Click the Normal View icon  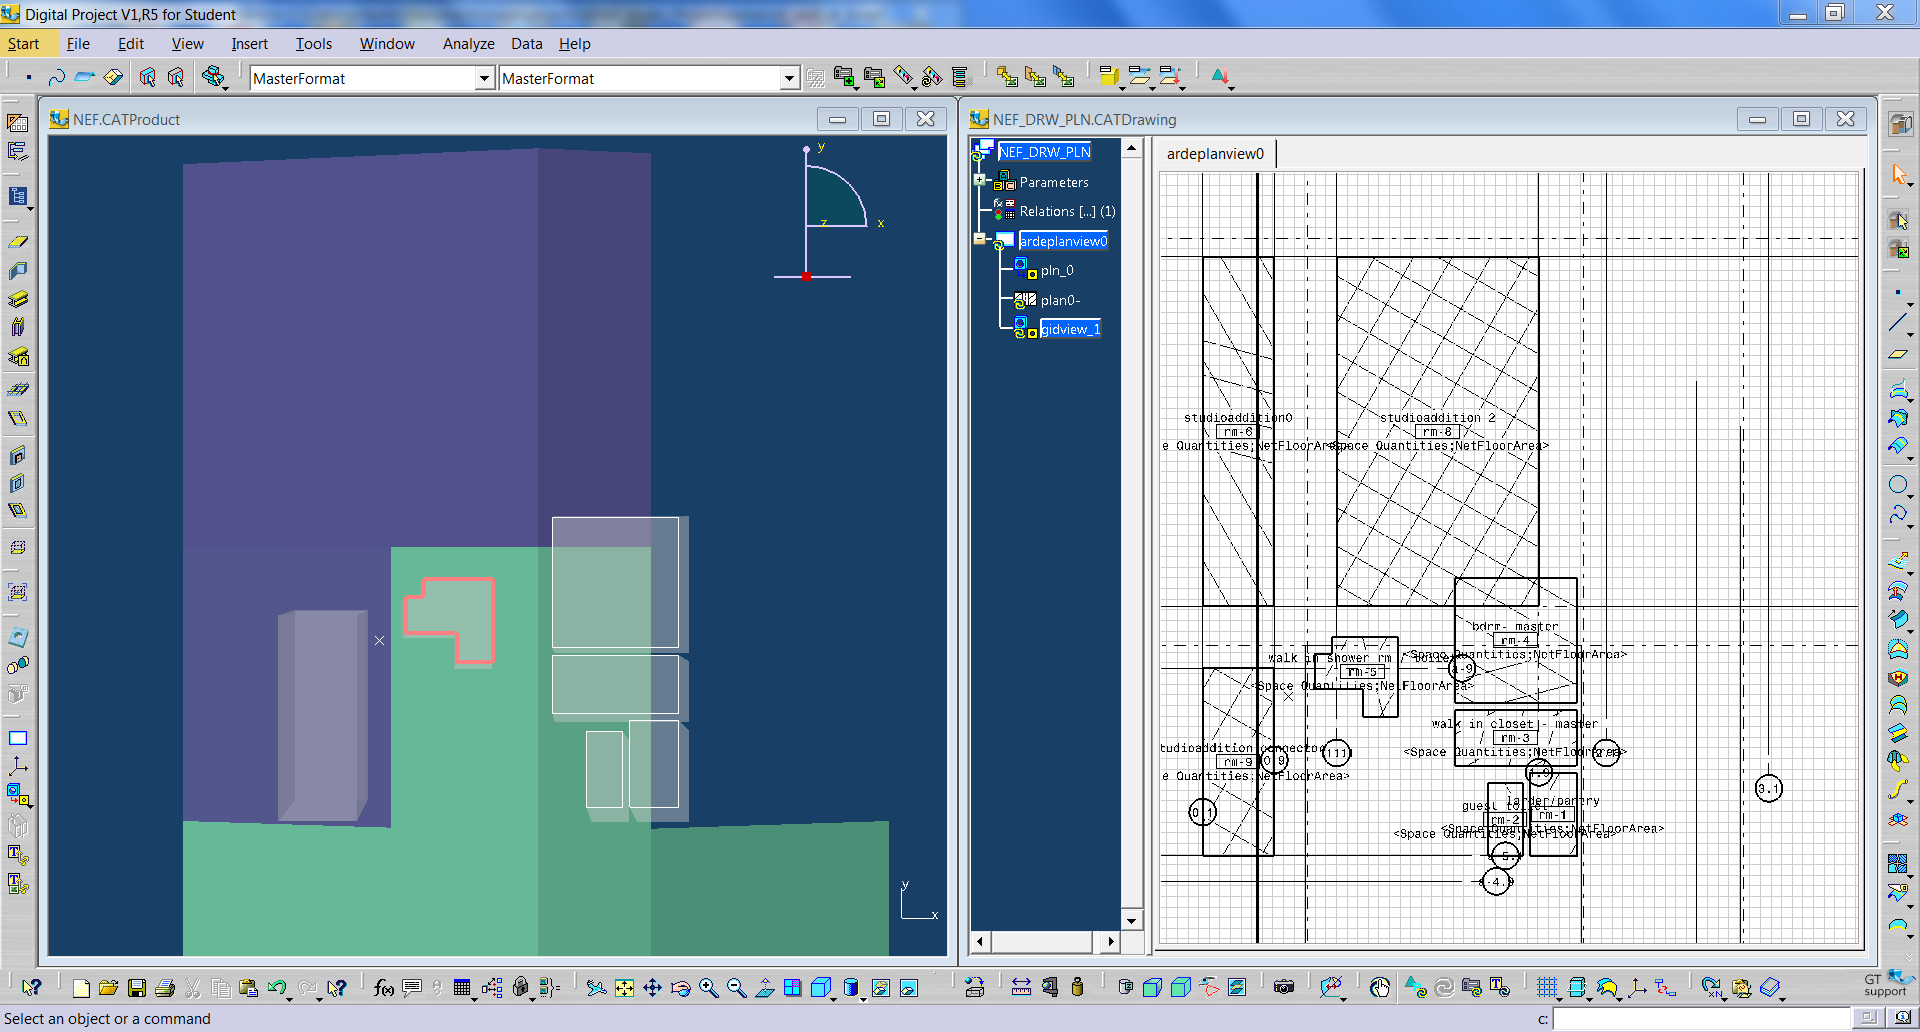[764, 988]
